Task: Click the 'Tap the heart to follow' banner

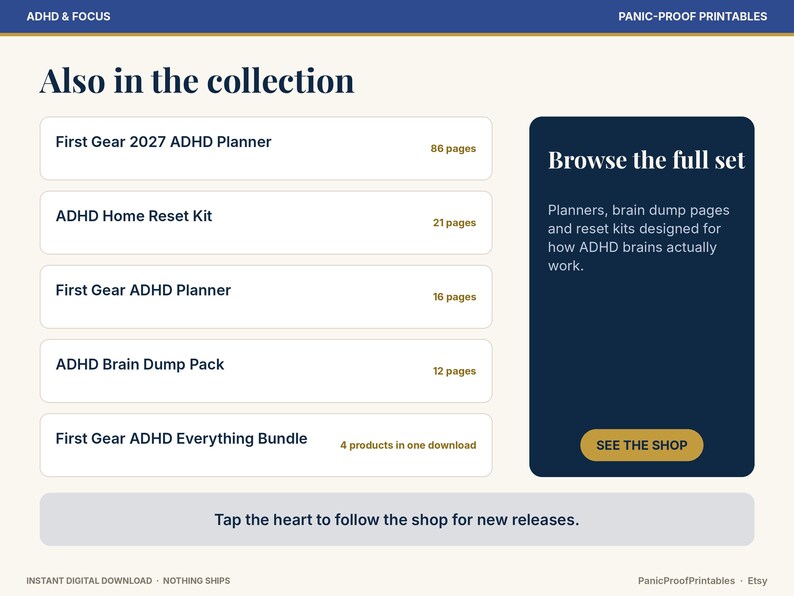Action: tap(397, 520)
